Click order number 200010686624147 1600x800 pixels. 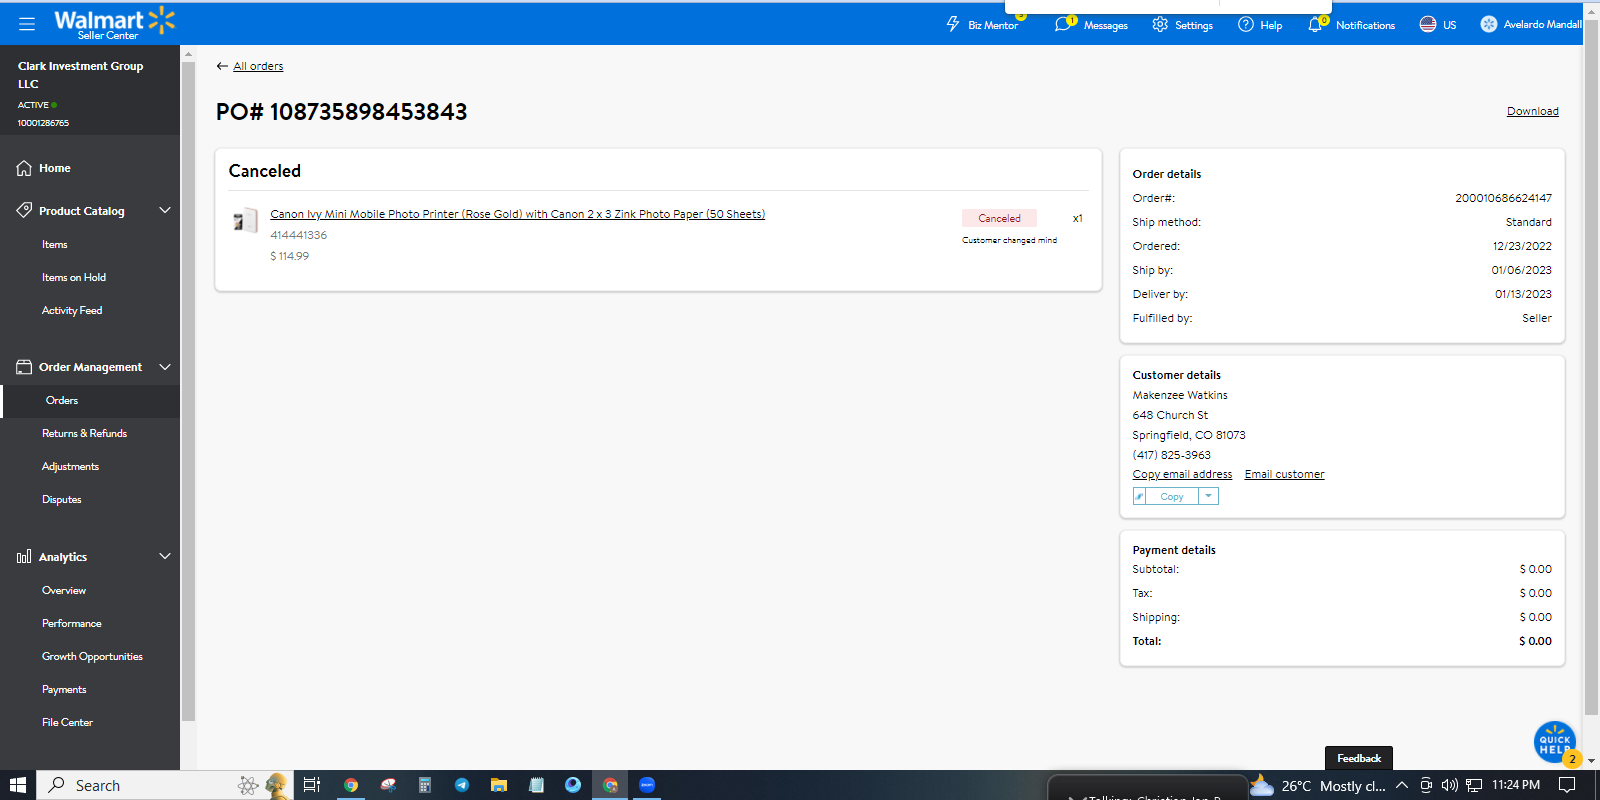click(x=1503, y=198)
